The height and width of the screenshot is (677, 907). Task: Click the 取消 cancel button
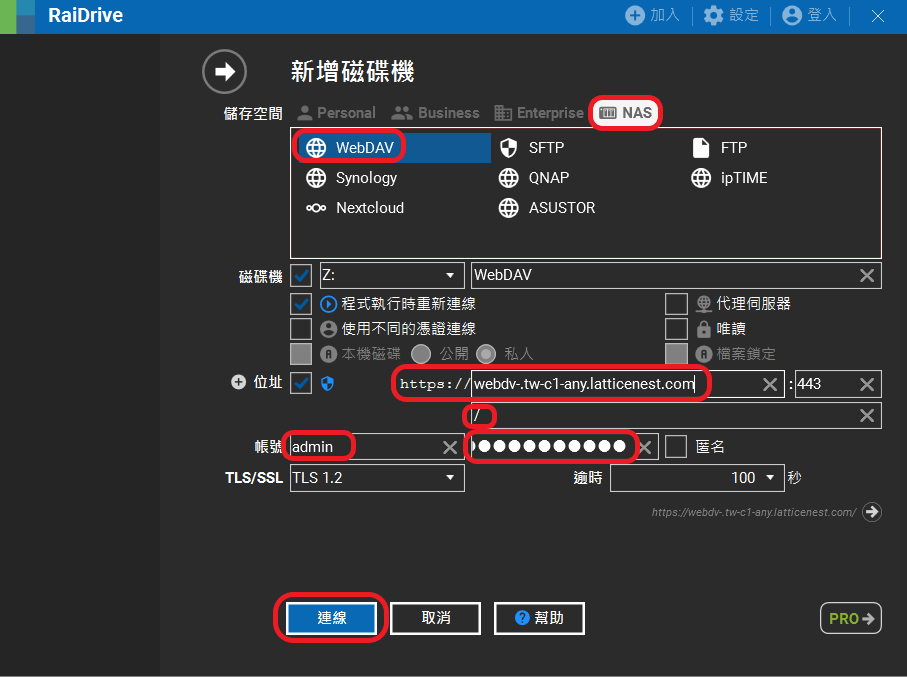[436, 618]
